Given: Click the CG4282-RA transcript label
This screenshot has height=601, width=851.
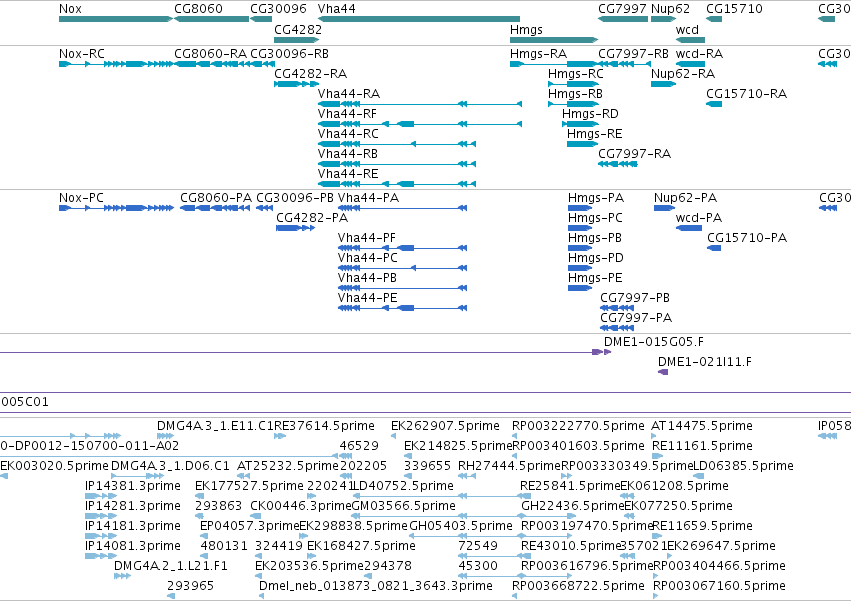Looking at the screenshot, I should coord(310,74).
